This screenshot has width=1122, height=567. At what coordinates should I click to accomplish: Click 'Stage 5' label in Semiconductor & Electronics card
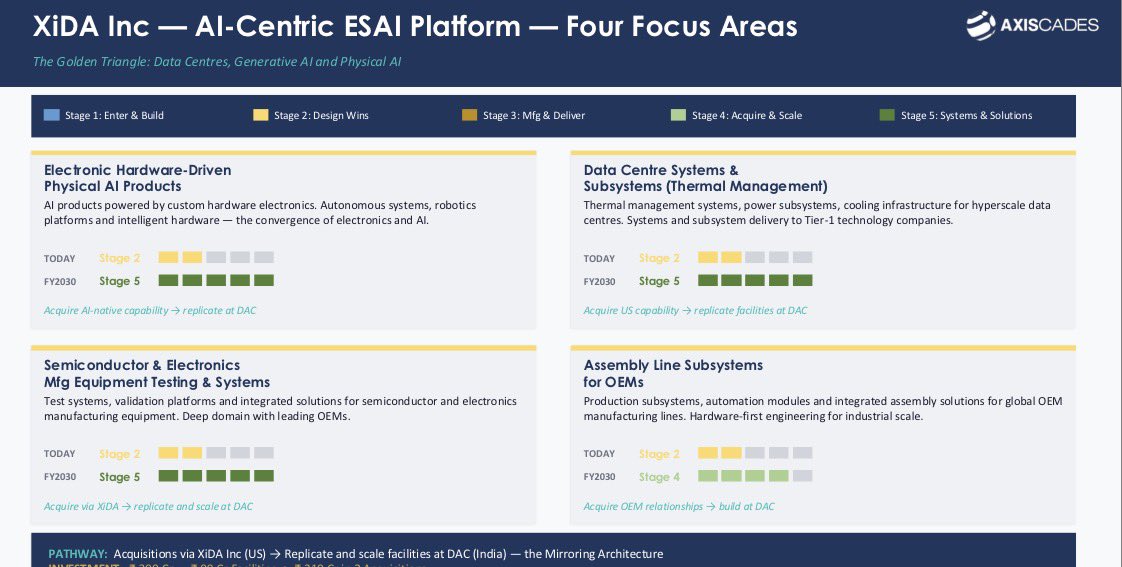[119, 477]
